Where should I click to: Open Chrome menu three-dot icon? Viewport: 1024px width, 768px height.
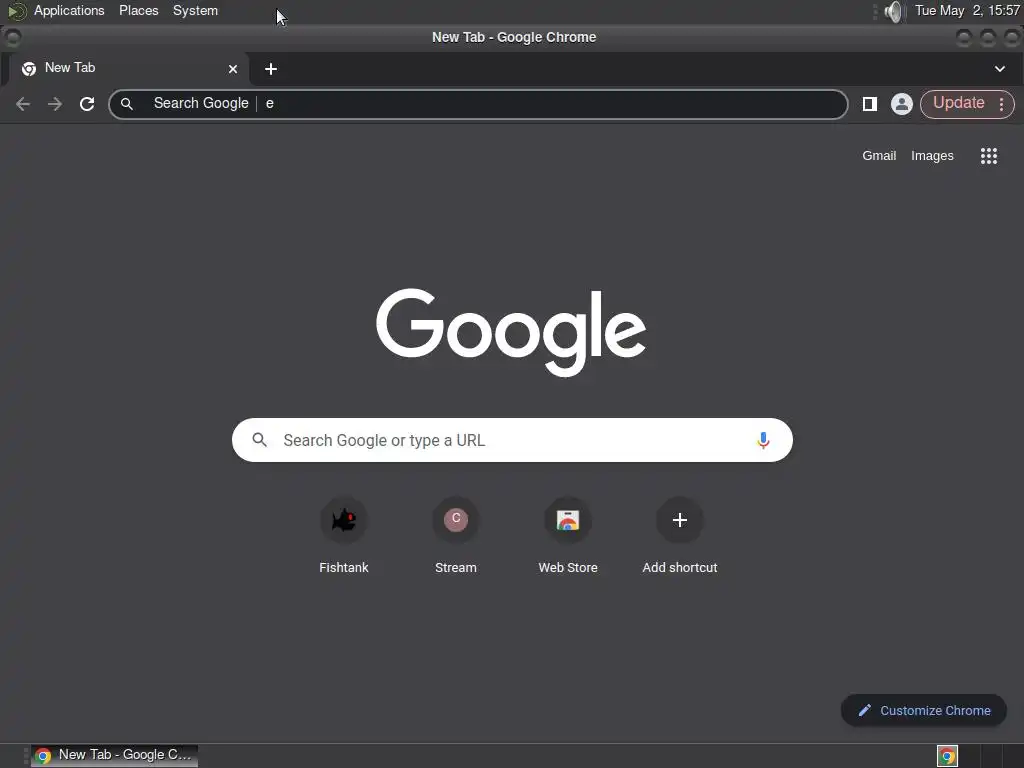pos(1001,104)
